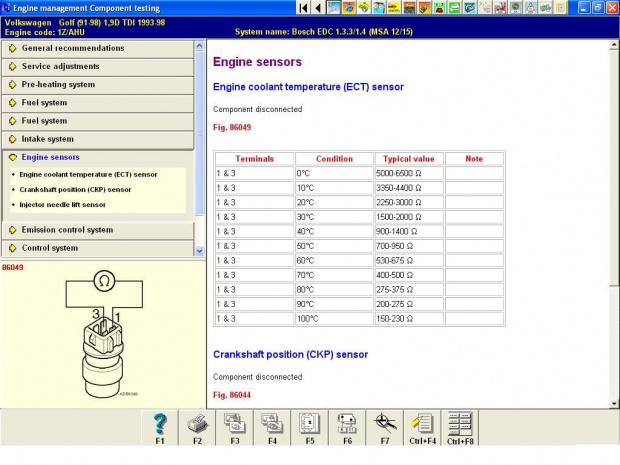Select Crankshaft position (CKP) sensor item
The height and width of the screenshot is (465, 620).
click(x=75, y=190)
